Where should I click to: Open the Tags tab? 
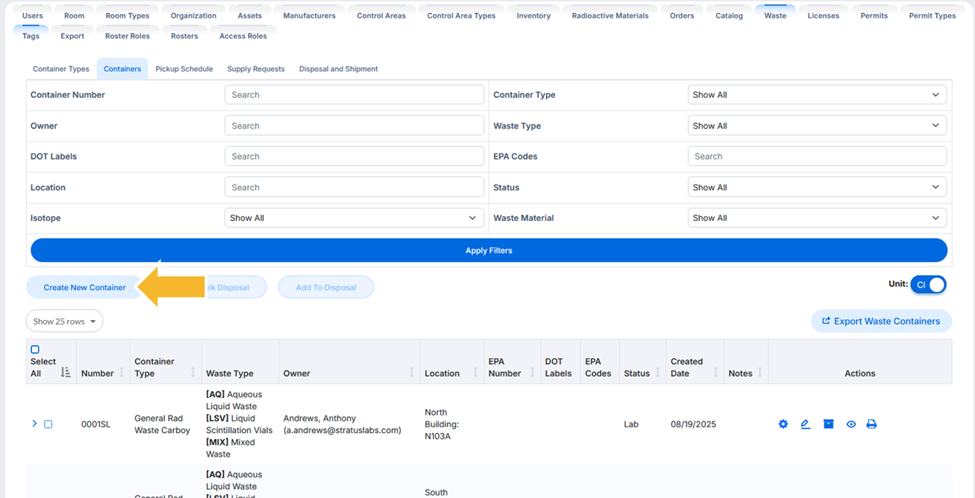pos(30,35)
